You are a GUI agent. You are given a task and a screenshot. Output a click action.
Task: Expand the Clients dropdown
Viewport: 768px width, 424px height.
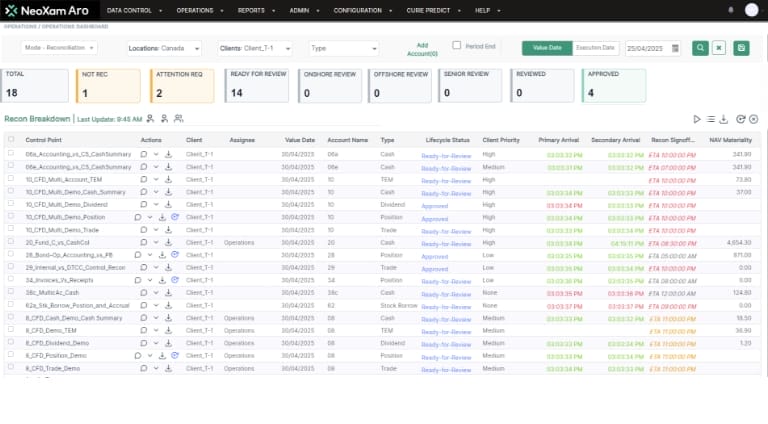pyautogui.click(x=255, y=48)
